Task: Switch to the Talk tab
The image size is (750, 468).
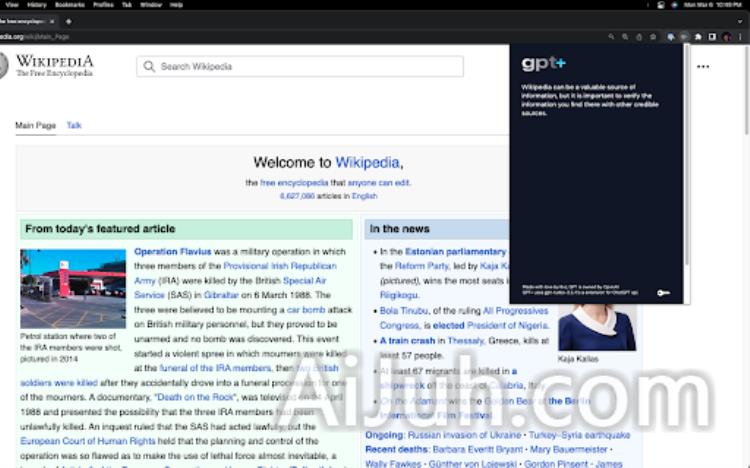Action: click(74, 125)
